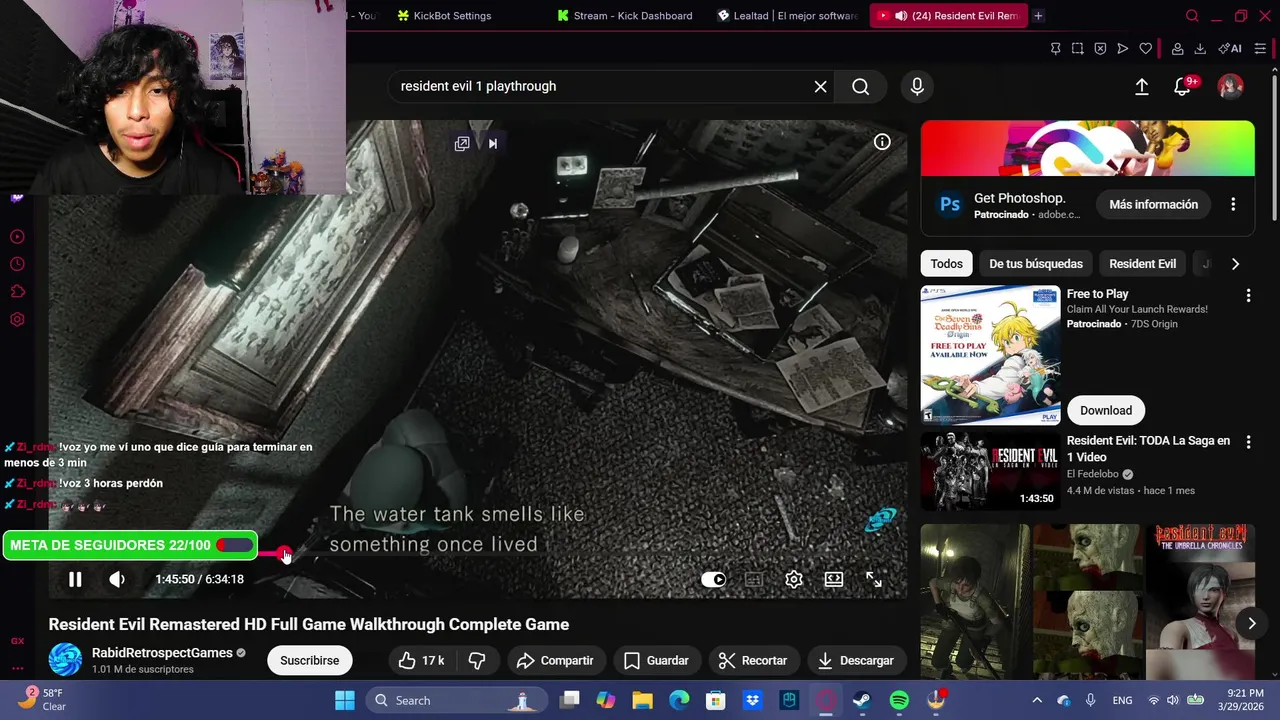The width and height of the screenshot is (1280, 720).
Task: Advance the shorts shelf right arrow
Action: [1251, 623]
